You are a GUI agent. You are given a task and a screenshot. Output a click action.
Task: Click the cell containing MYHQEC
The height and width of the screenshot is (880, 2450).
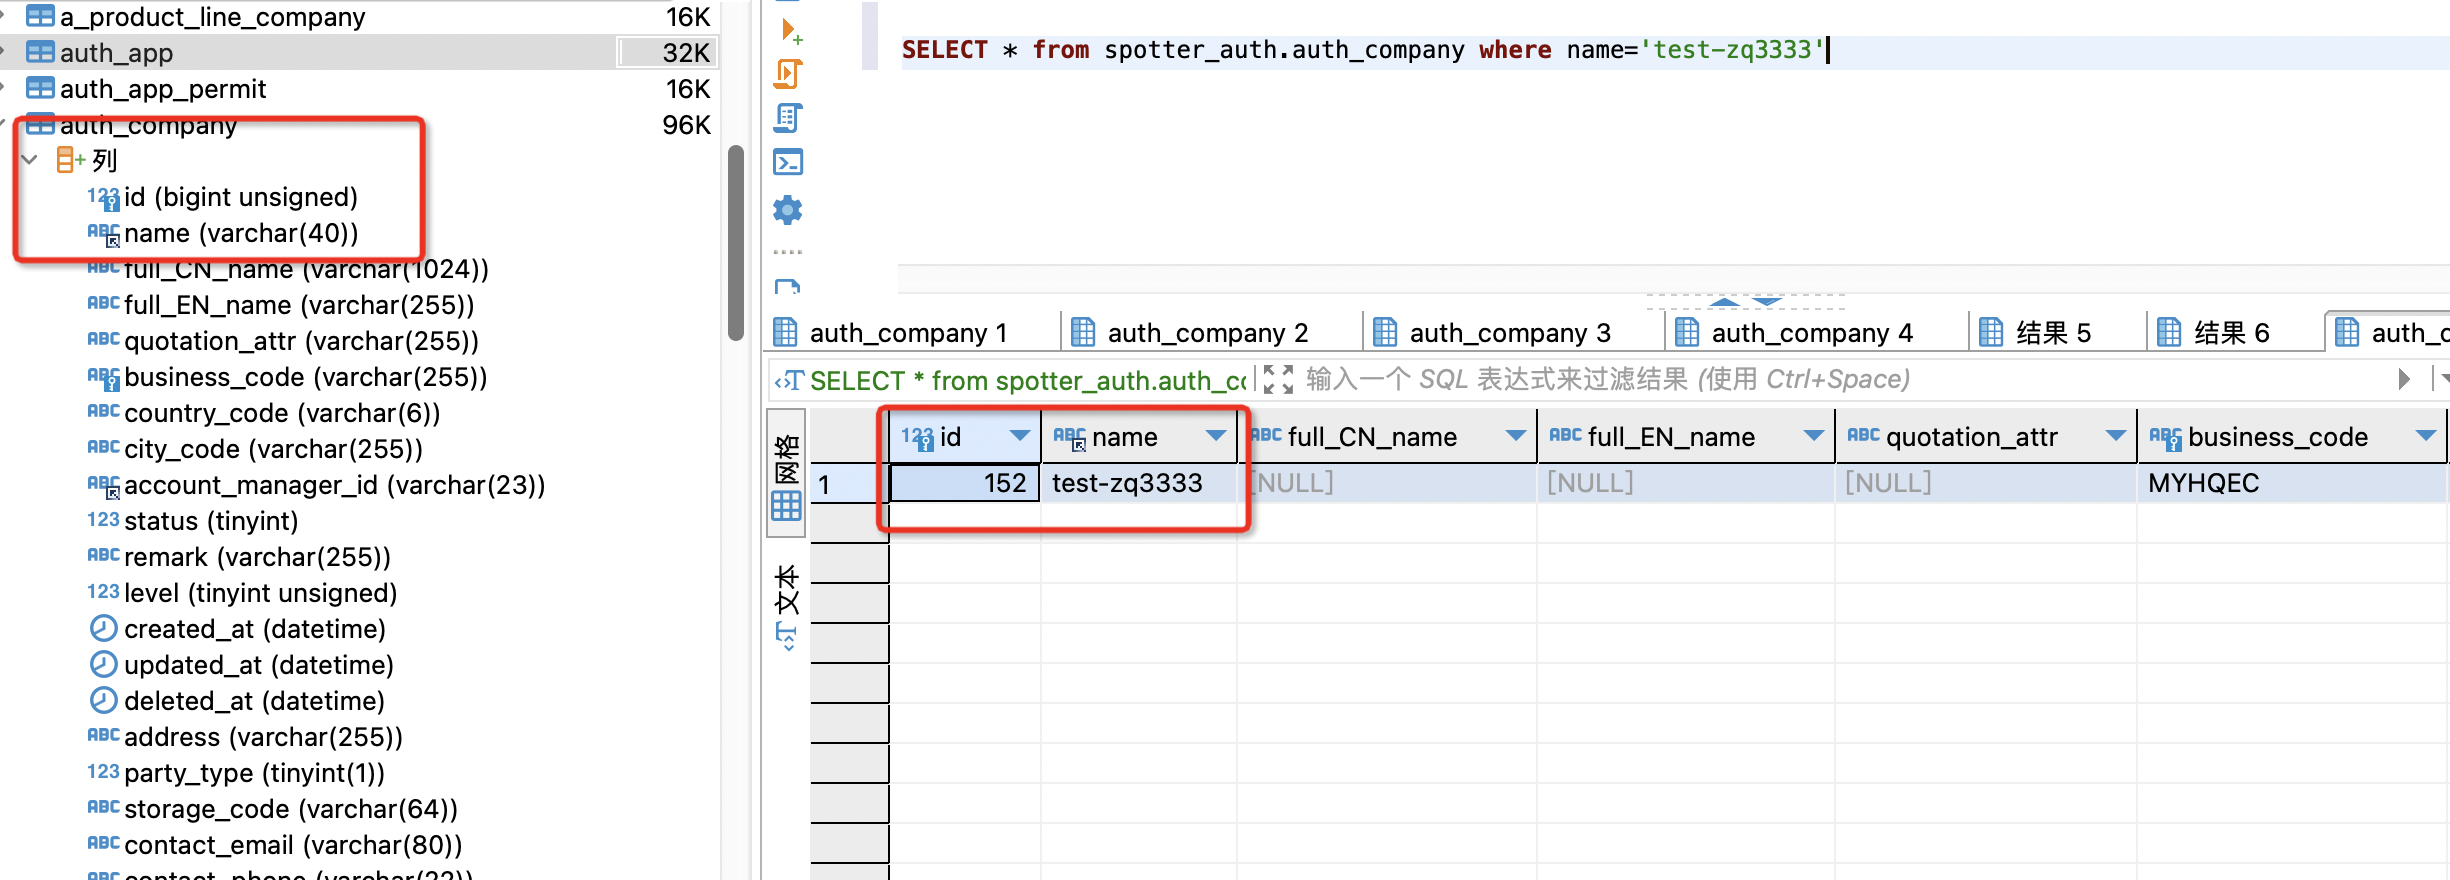coord(2290,483)
